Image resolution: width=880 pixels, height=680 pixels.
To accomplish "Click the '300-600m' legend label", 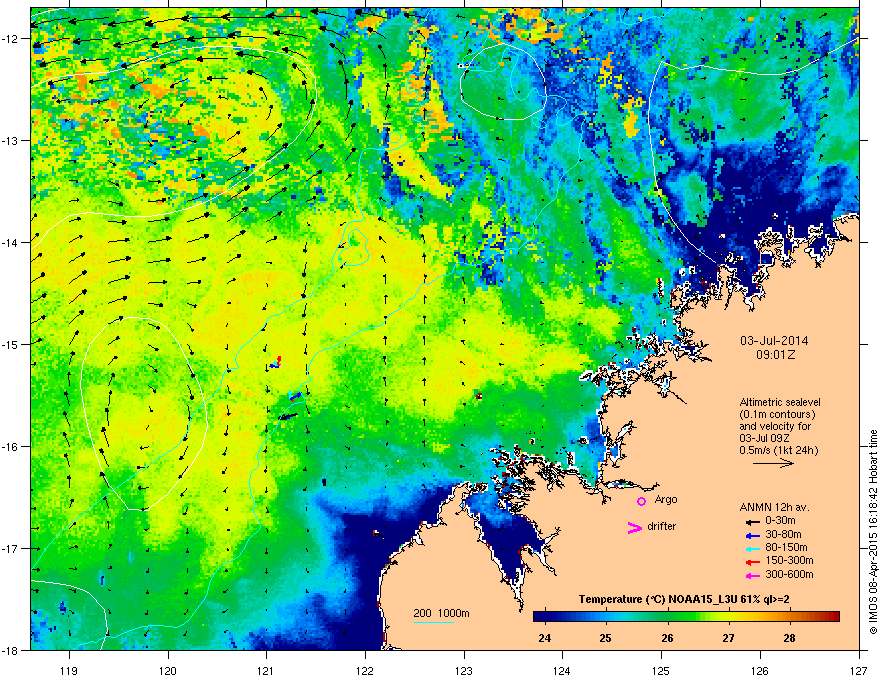I will (789, 575).
